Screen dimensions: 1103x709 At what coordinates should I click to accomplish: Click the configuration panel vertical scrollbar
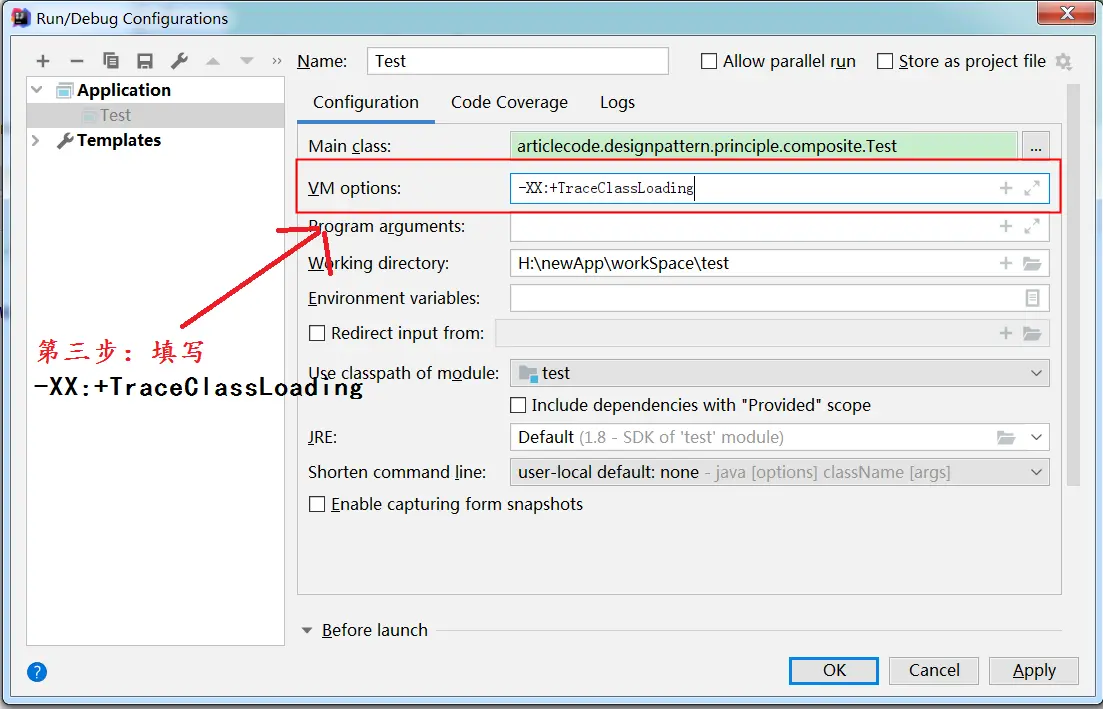click(1073, 285)
